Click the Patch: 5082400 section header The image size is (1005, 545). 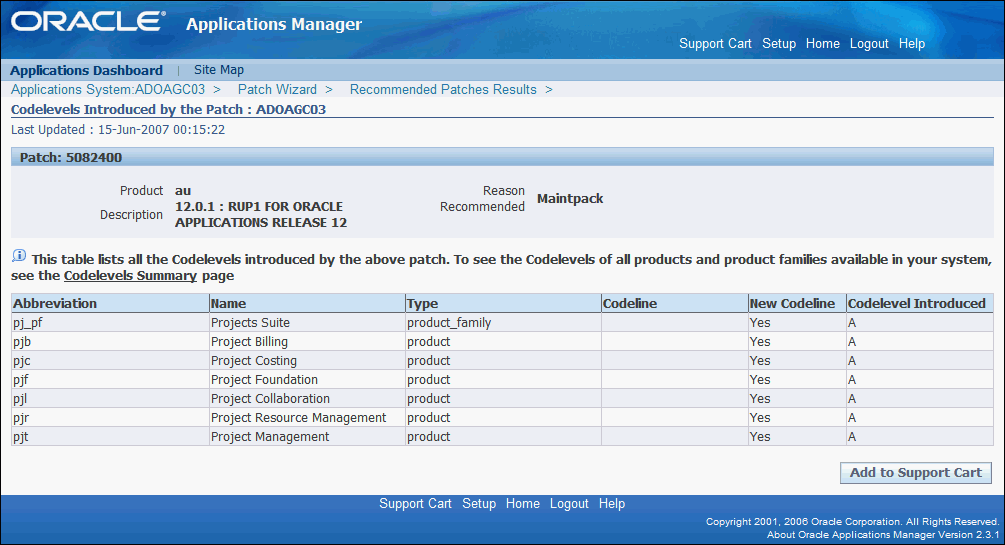[502, 157]
